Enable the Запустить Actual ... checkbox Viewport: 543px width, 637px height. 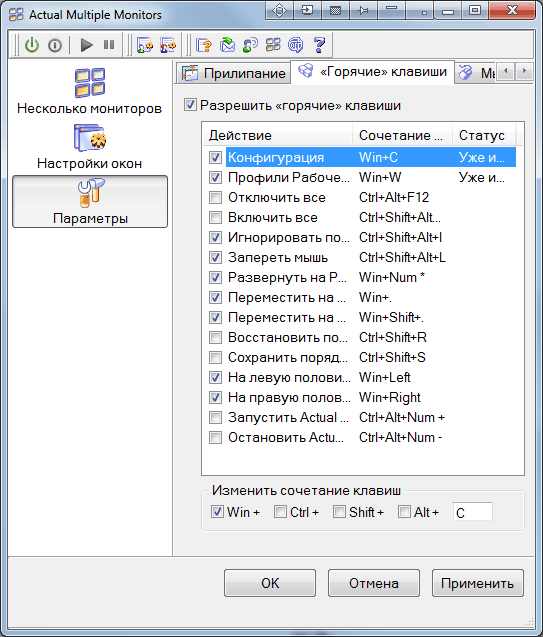pyautogui.click(x=215, y=417)
